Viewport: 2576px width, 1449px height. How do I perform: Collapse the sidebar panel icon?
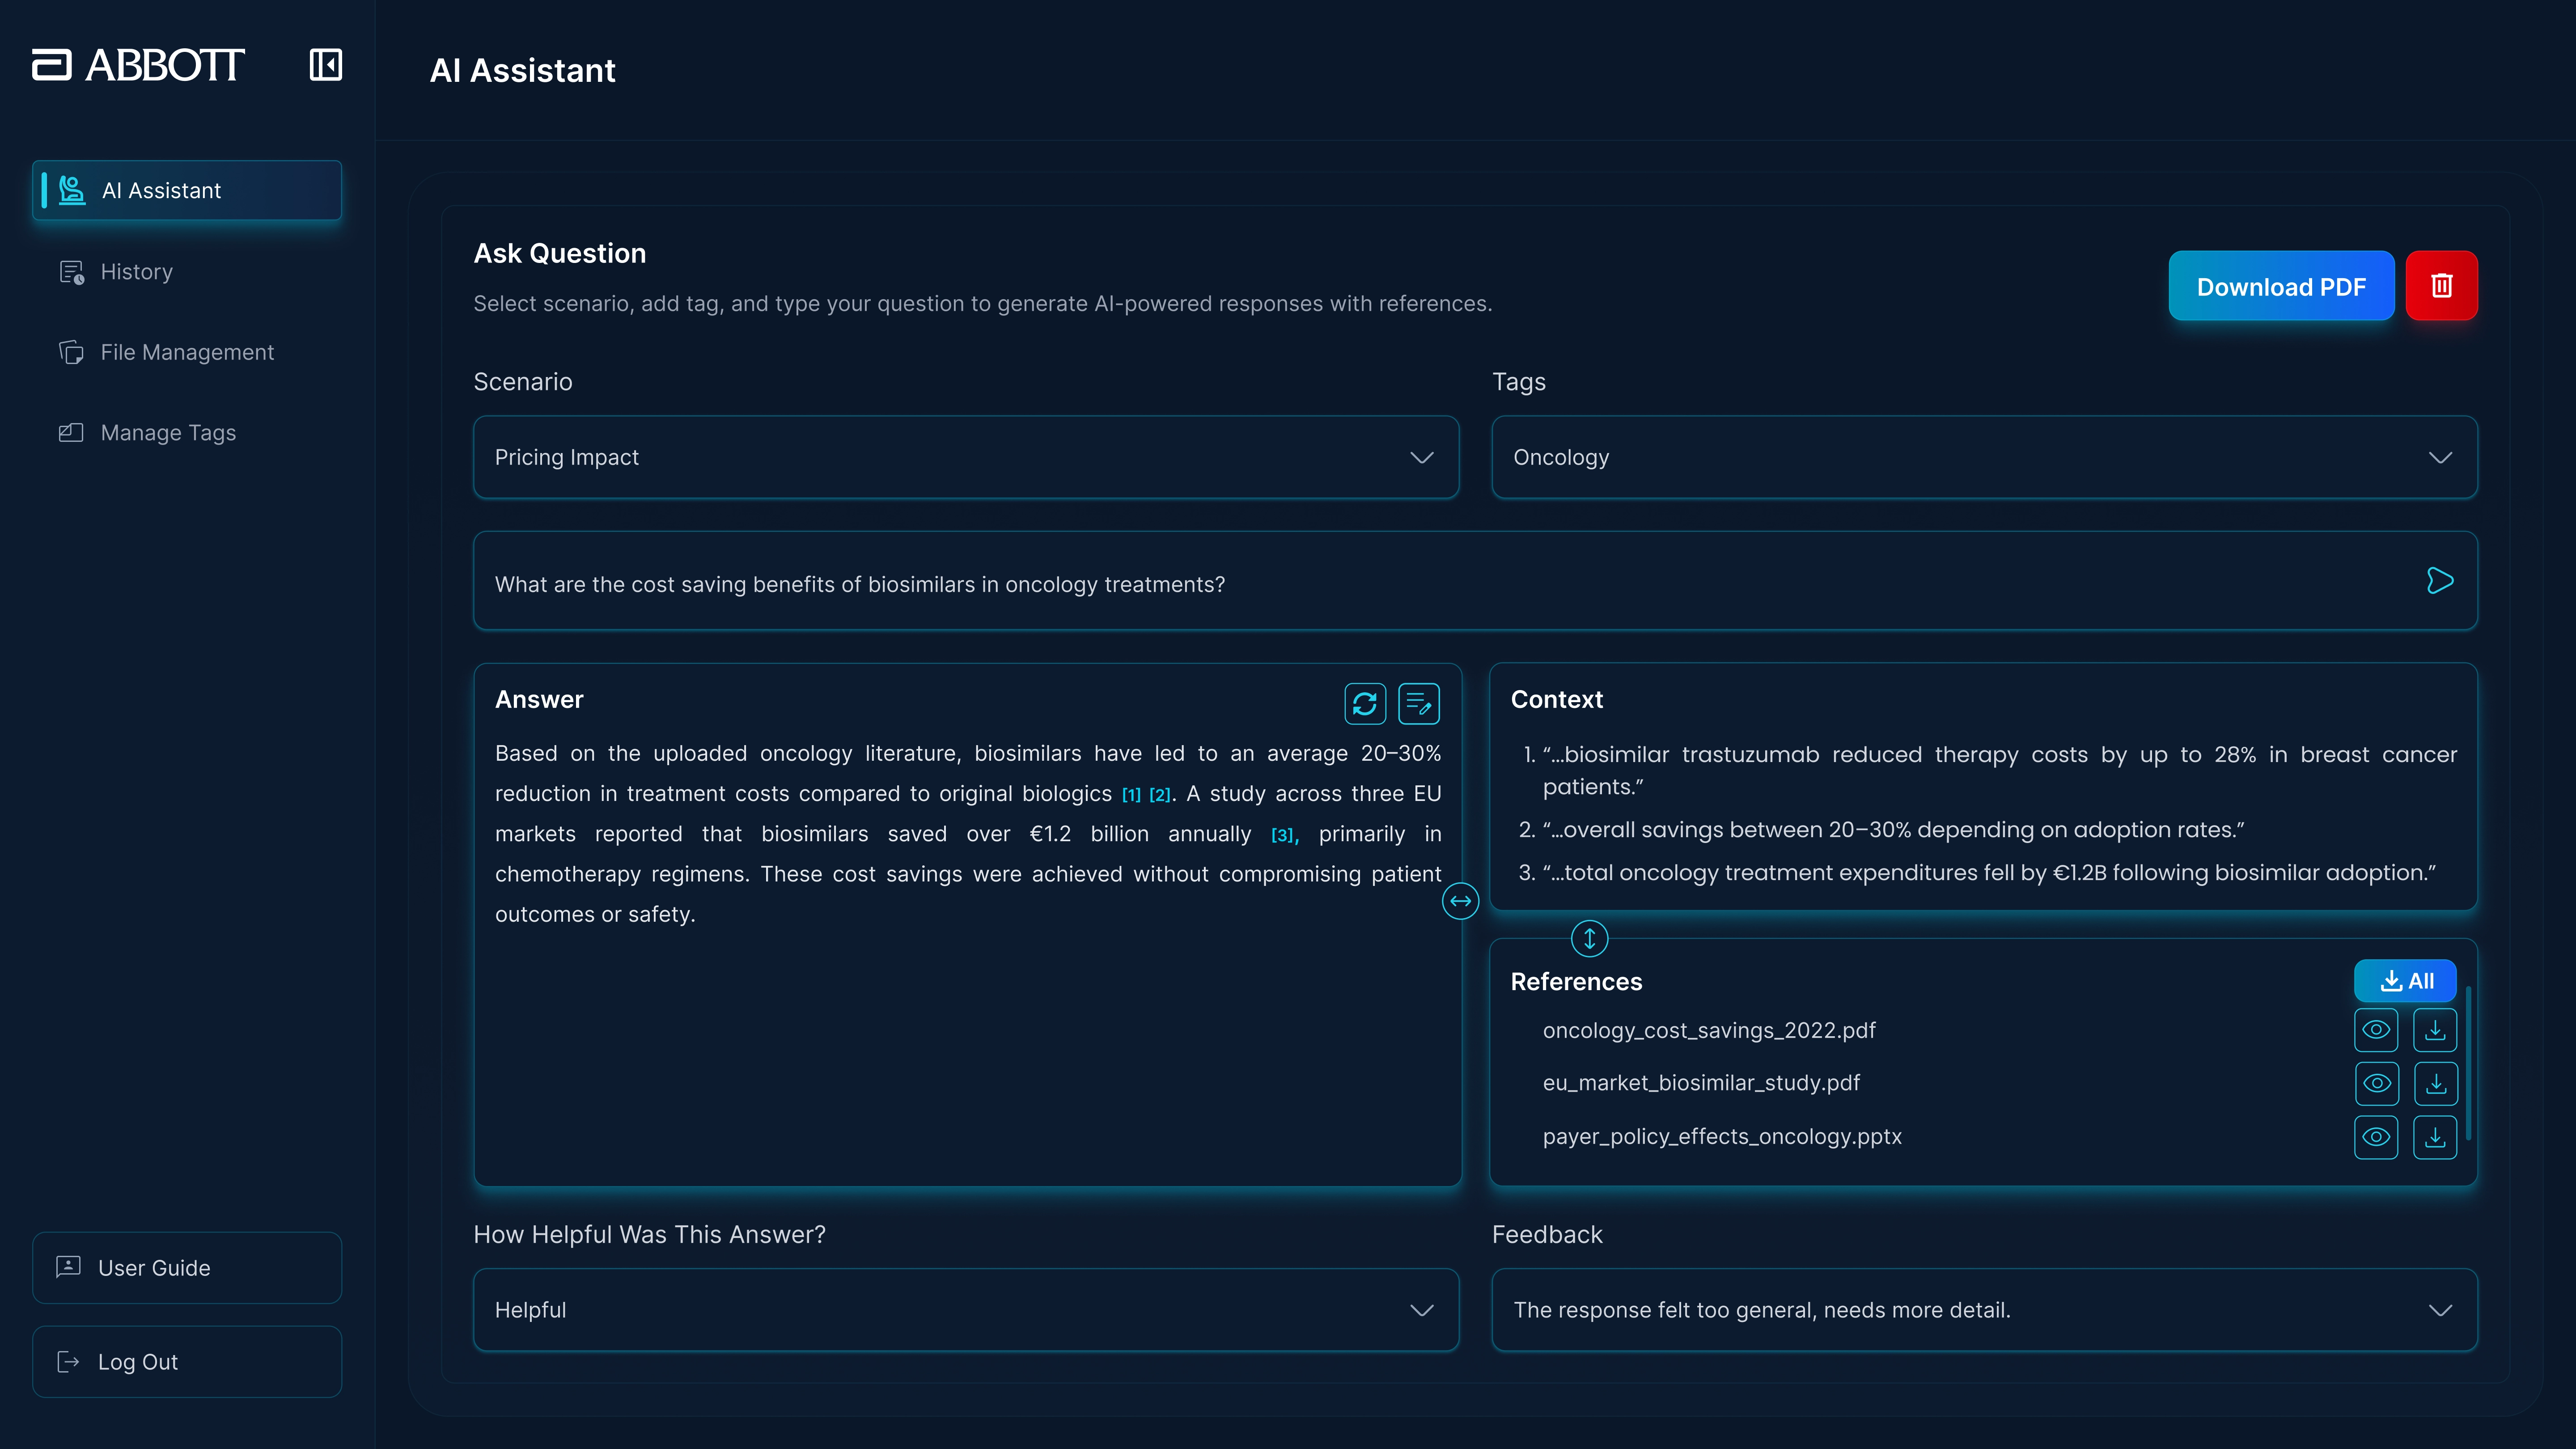325,65
